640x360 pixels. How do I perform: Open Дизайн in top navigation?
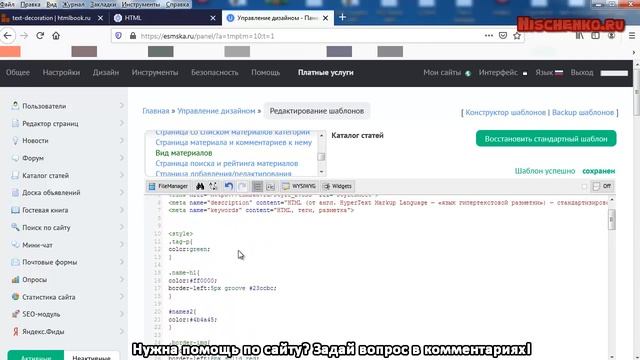pos(106,73)
